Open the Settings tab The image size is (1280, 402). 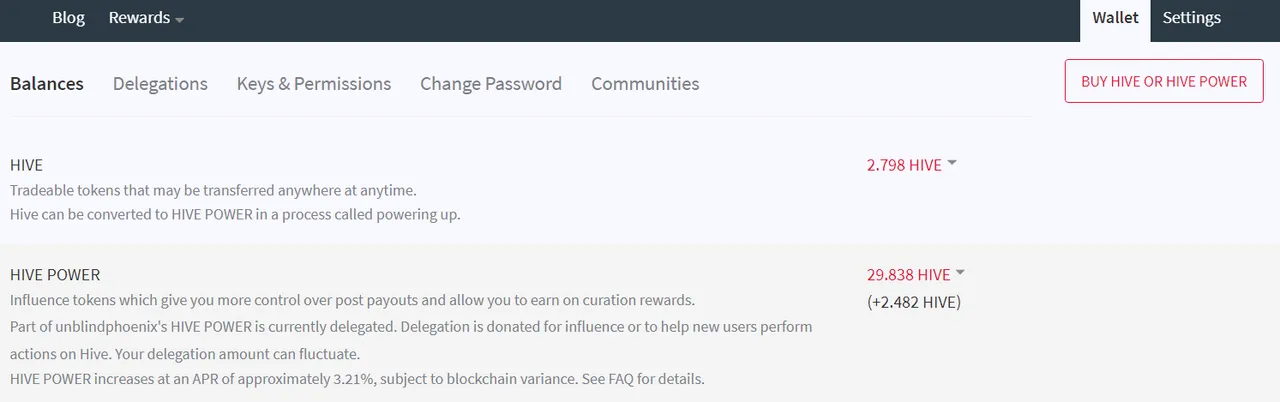1191,18
